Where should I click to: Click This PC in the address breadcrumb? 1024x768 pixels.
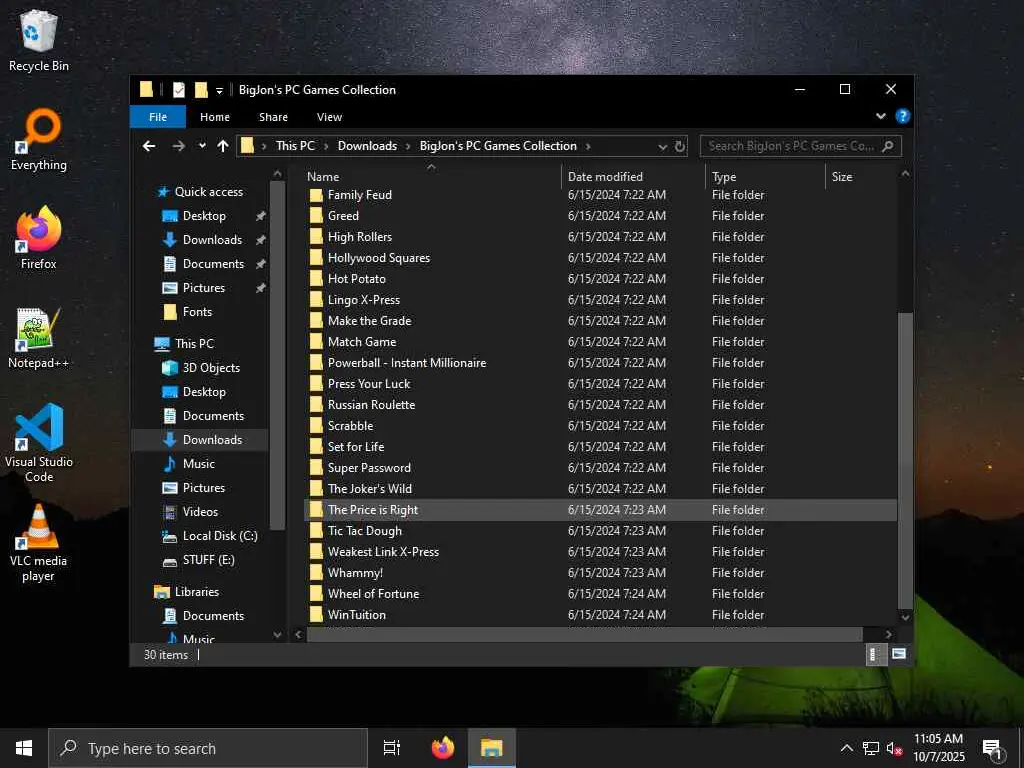295,146
